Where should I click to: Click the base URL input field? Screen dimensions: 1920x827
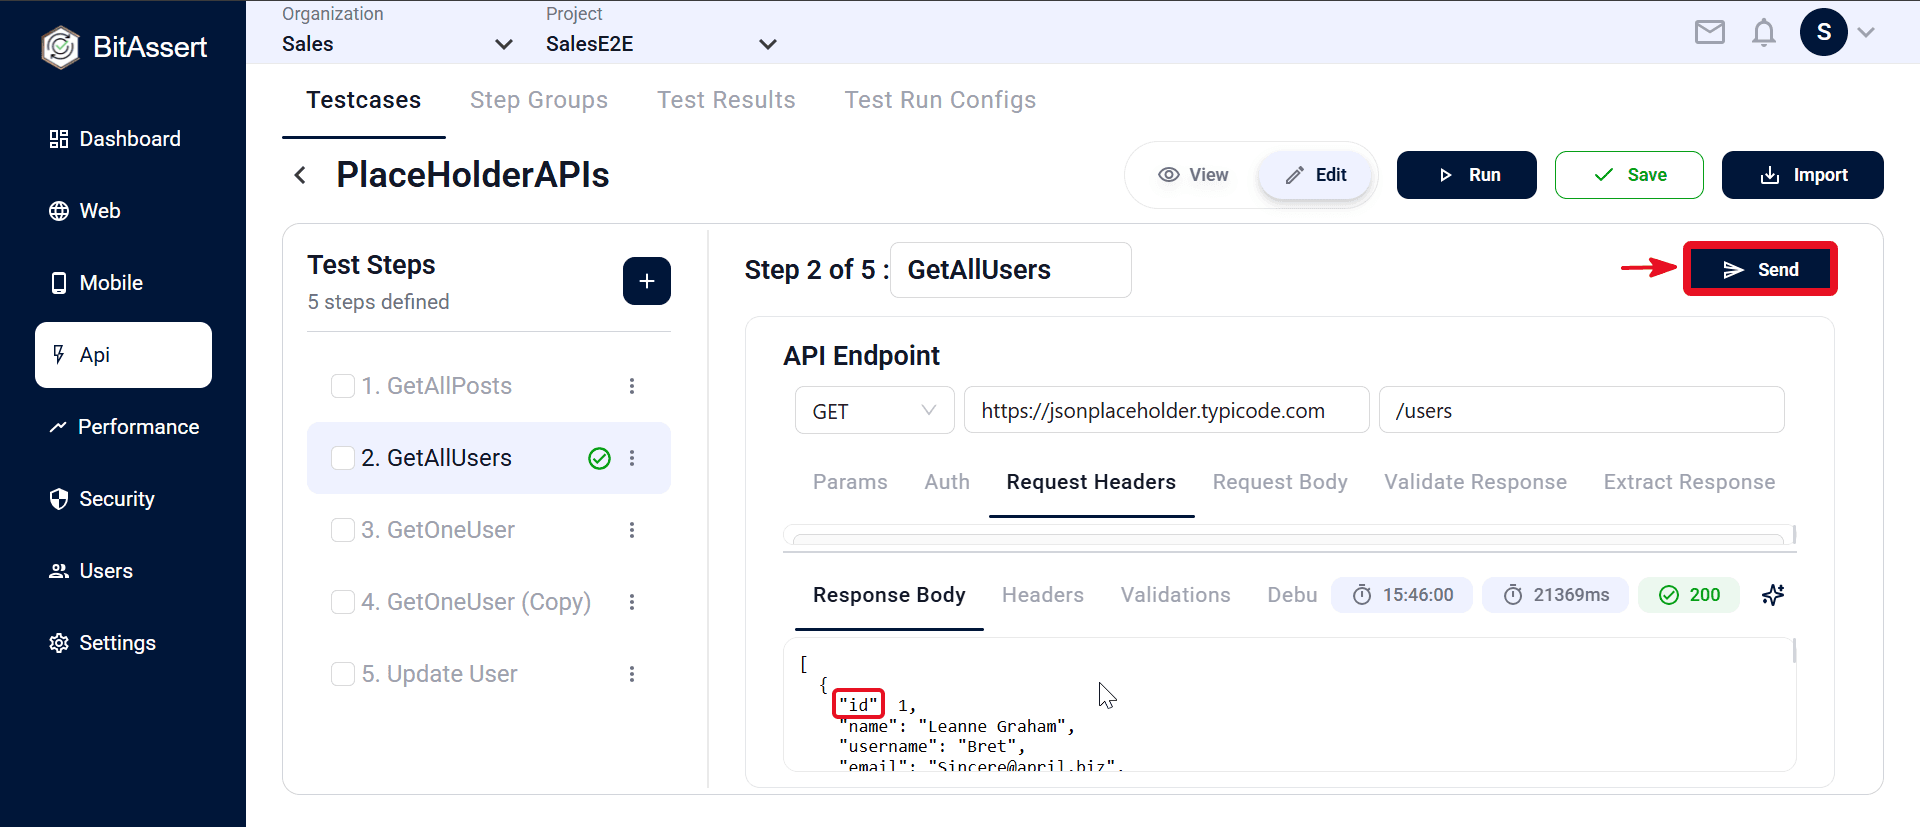1167,410
